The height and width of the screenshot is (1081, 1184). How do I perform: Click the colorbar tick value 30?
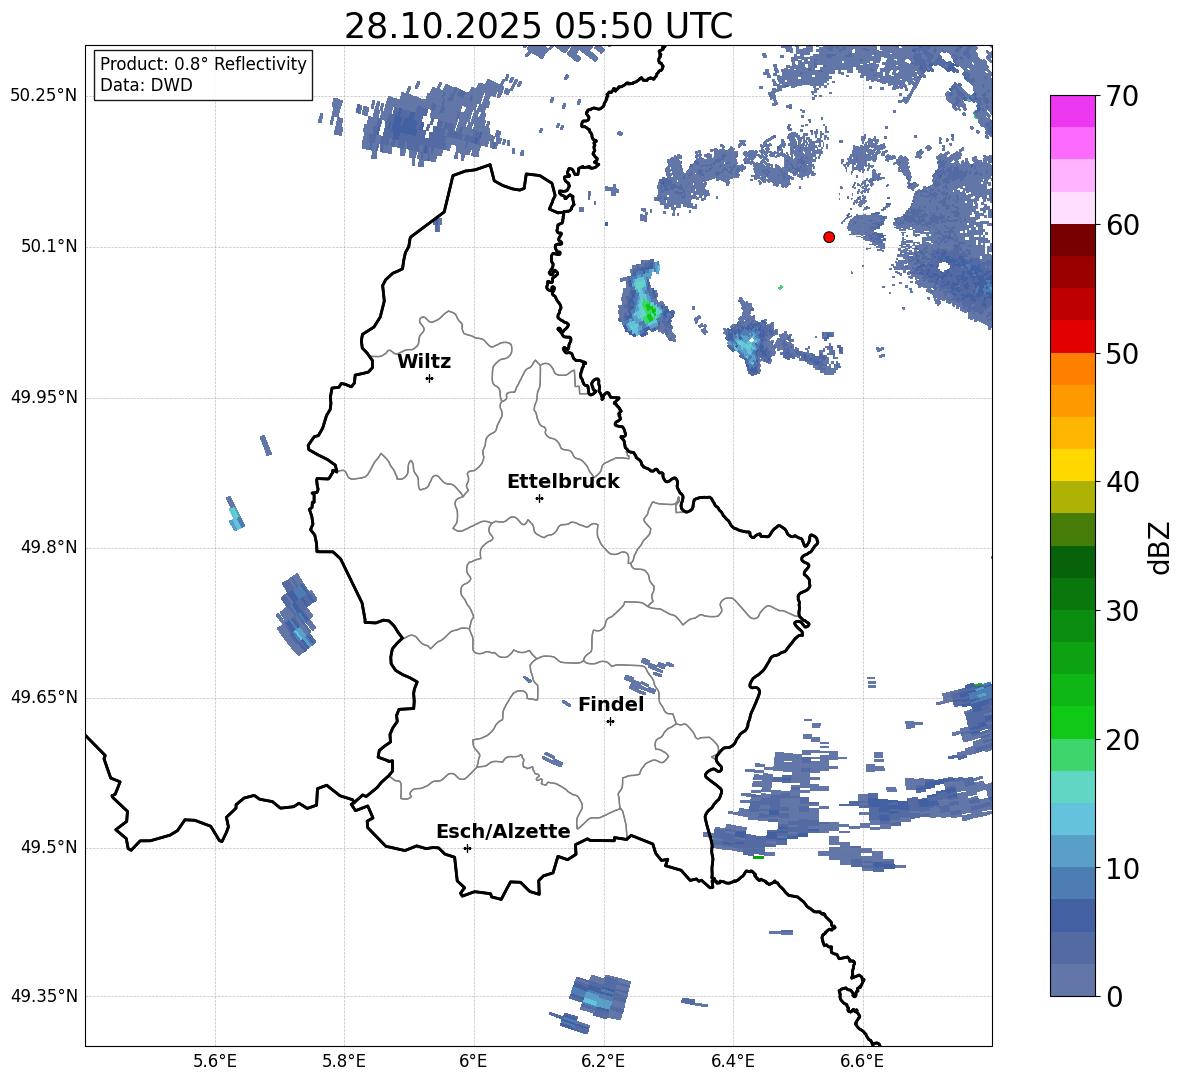point(1122,610)
